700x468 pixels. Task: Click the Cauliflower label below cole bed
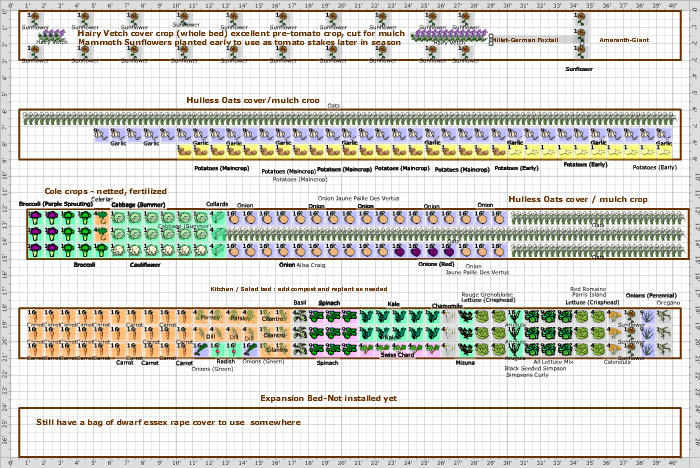145,265
